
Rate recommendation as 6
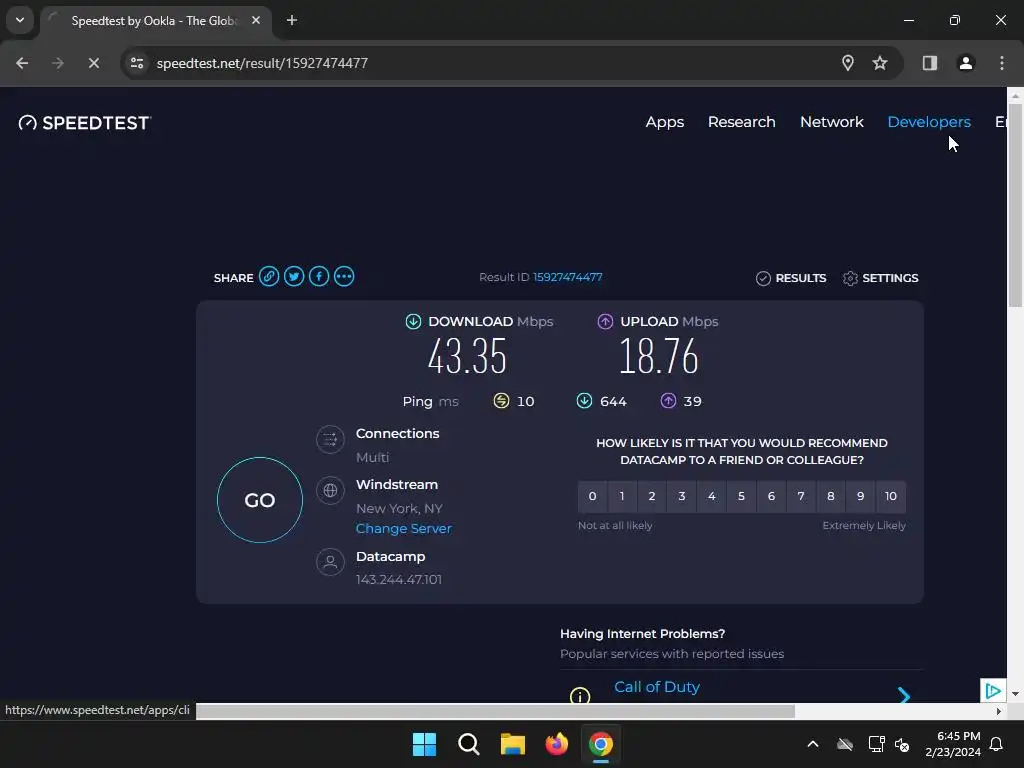point(771,496)
